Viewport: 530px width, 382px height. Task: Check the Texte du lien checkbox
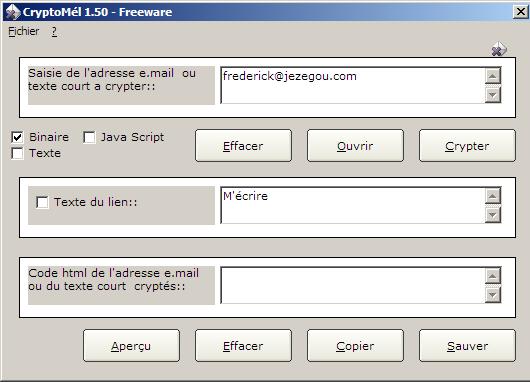coord(42,202)
